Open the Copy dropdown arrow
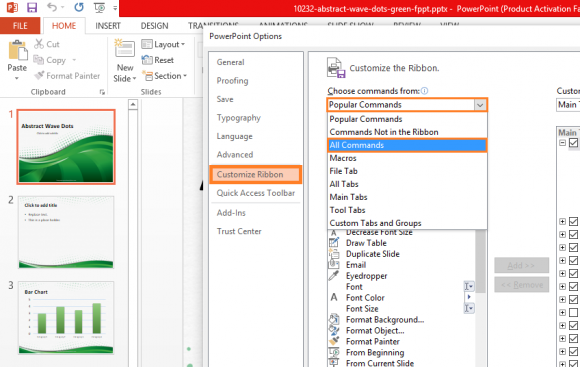Screen dimensions: 580x367 74,60
